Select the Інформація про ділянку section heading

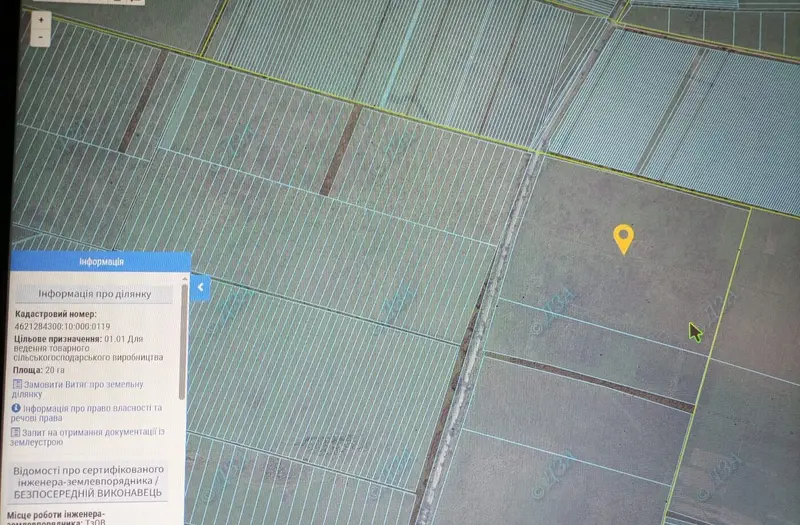coord(94,294)
